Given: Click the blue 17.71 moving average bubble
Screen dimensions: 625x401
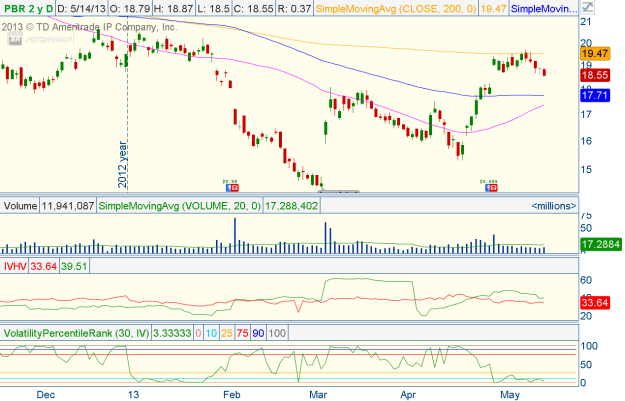Looking at the screenshot, I should pyautogui.click(x=595, y=95).
